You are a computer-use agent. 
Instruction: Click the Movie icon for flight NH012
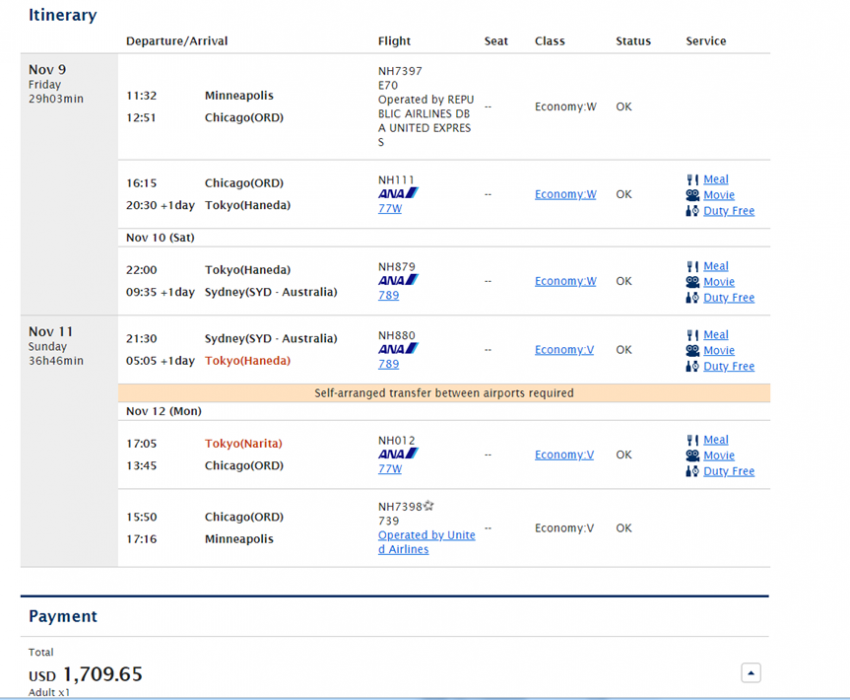pos(692,456)
